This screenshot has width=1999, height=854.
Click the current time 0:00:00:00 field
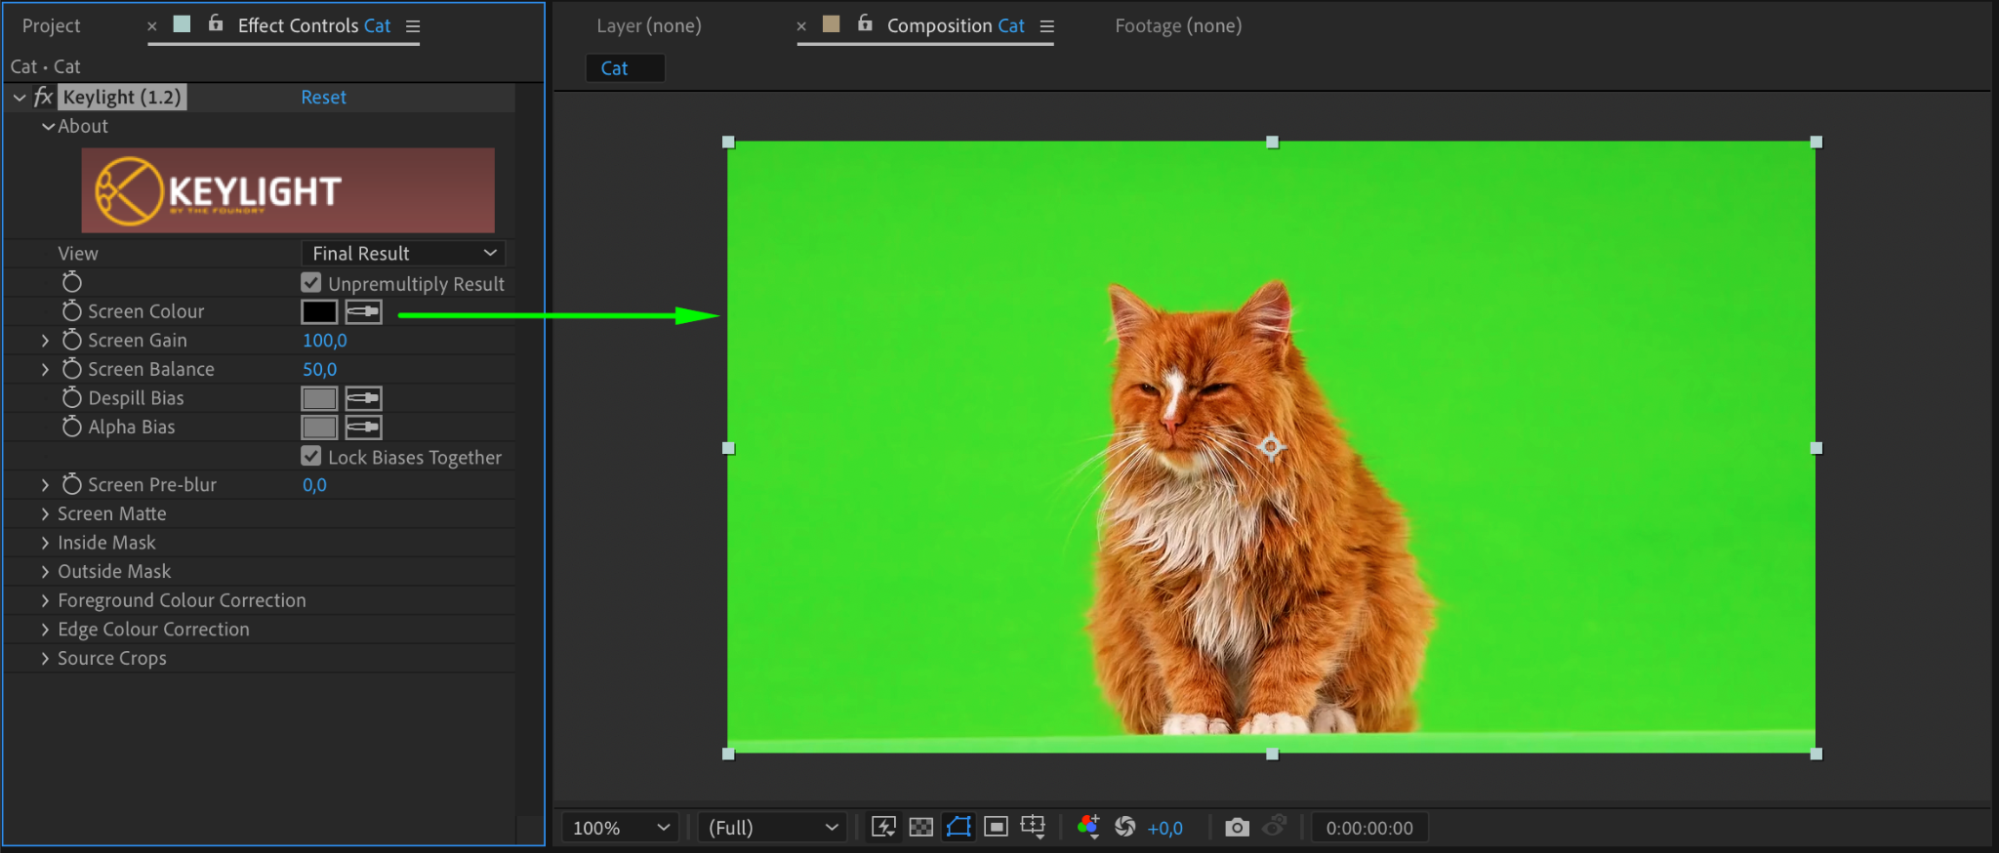1369,828
